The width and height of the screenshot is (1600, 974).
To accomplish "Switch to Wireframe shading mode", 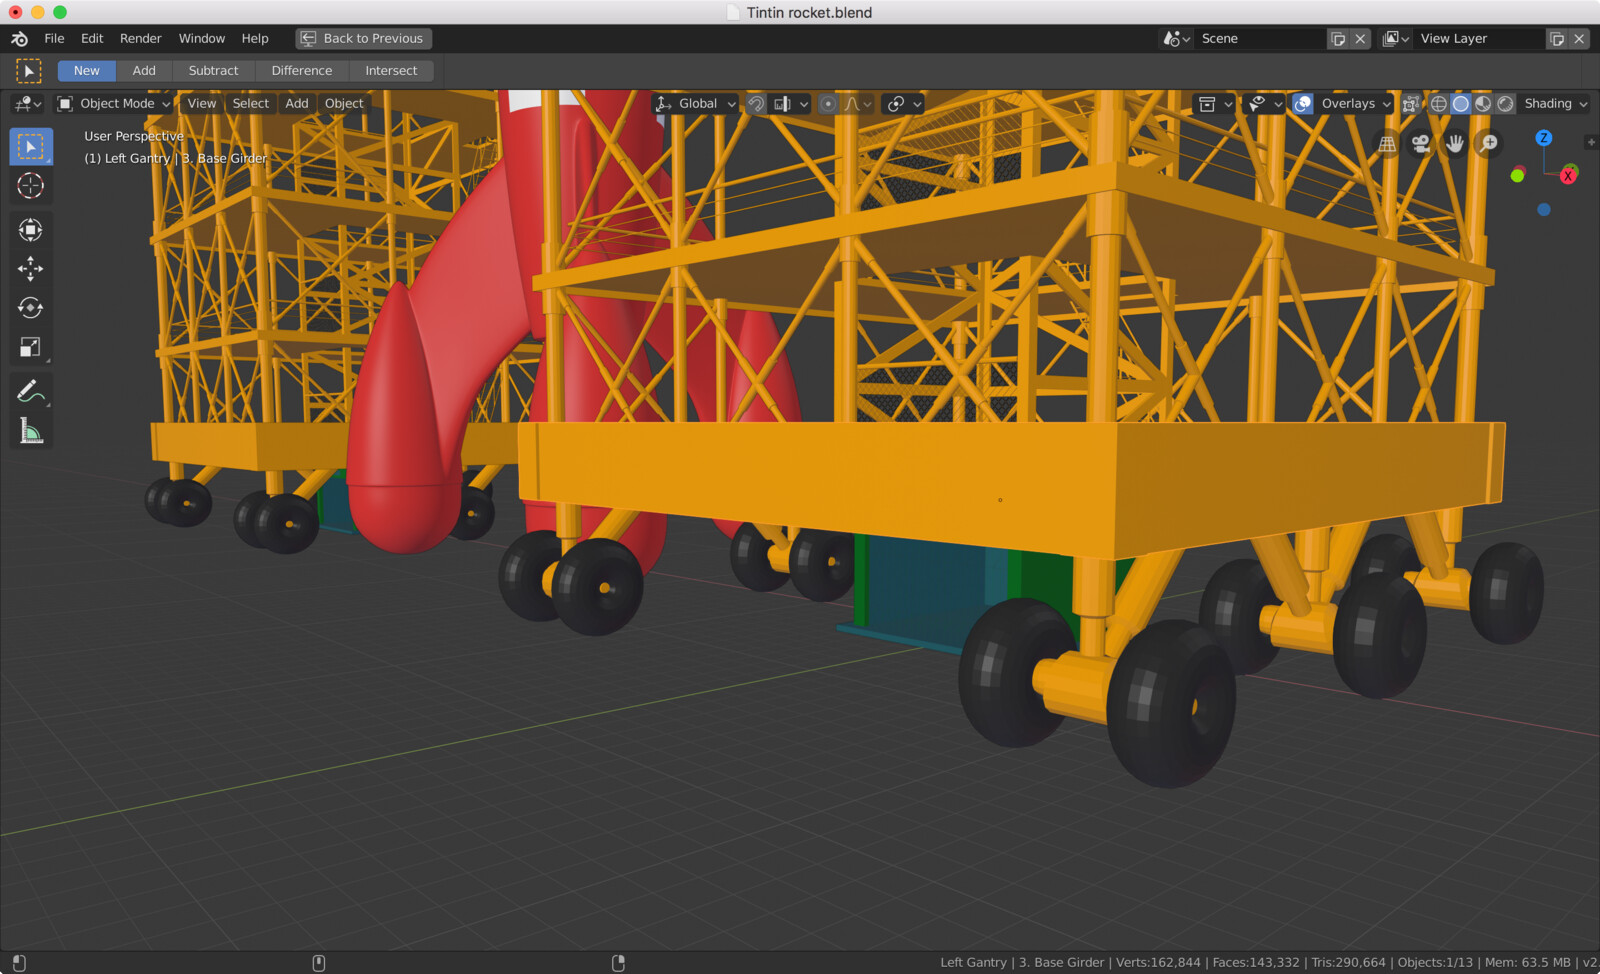I will (x=1438, y=103).
